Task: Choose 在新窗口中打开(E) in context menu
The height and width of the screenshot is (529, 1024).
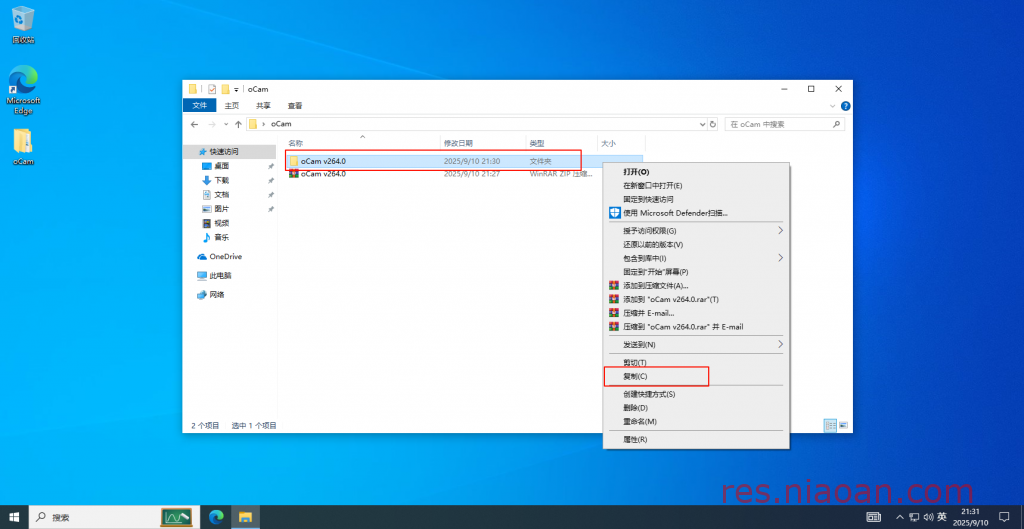Action: [696, 185]
